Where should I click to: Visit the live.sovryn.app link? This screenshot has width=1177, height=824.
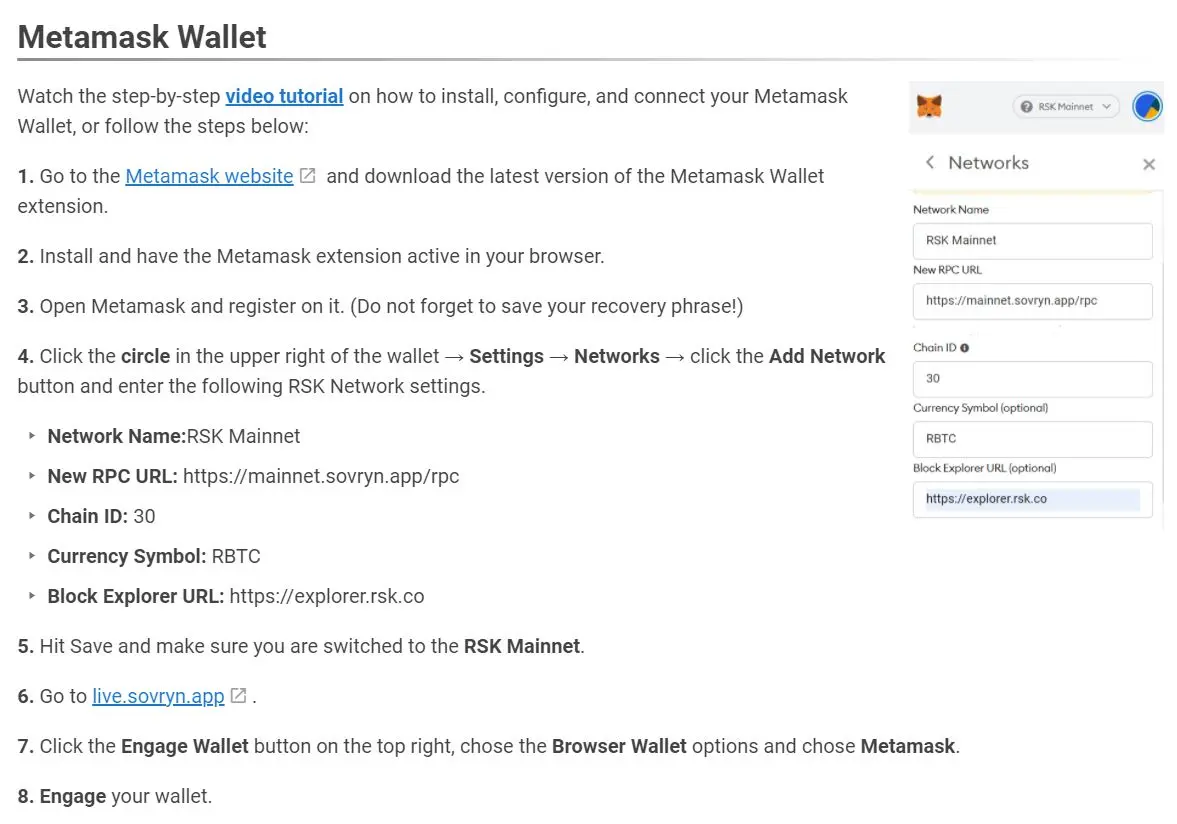[x=158, y=696]
